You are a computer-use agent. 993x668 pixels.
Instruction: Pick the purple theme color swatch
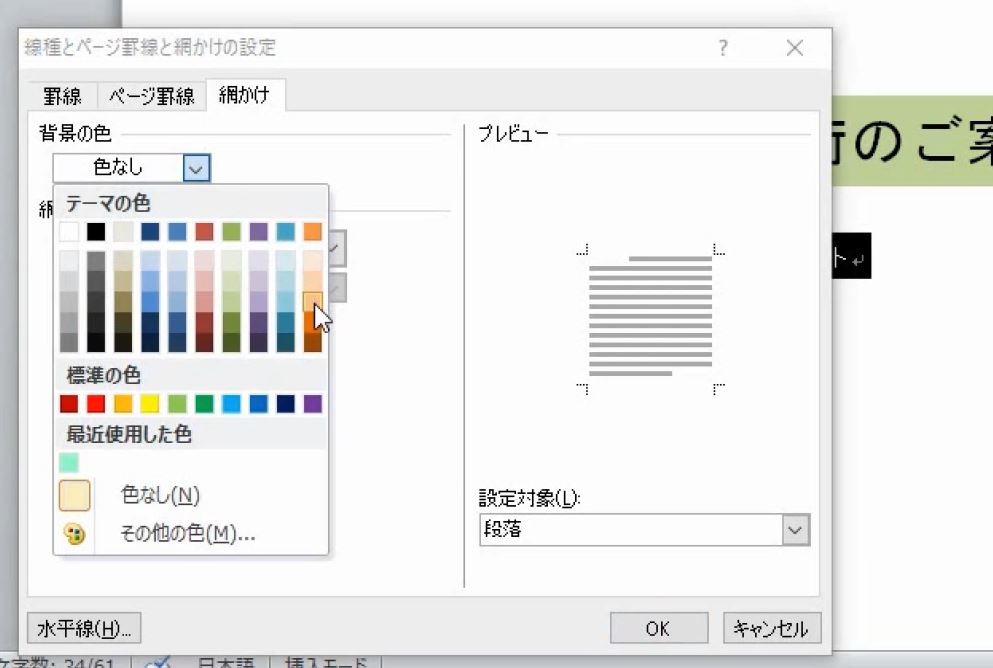pos(258,232)
